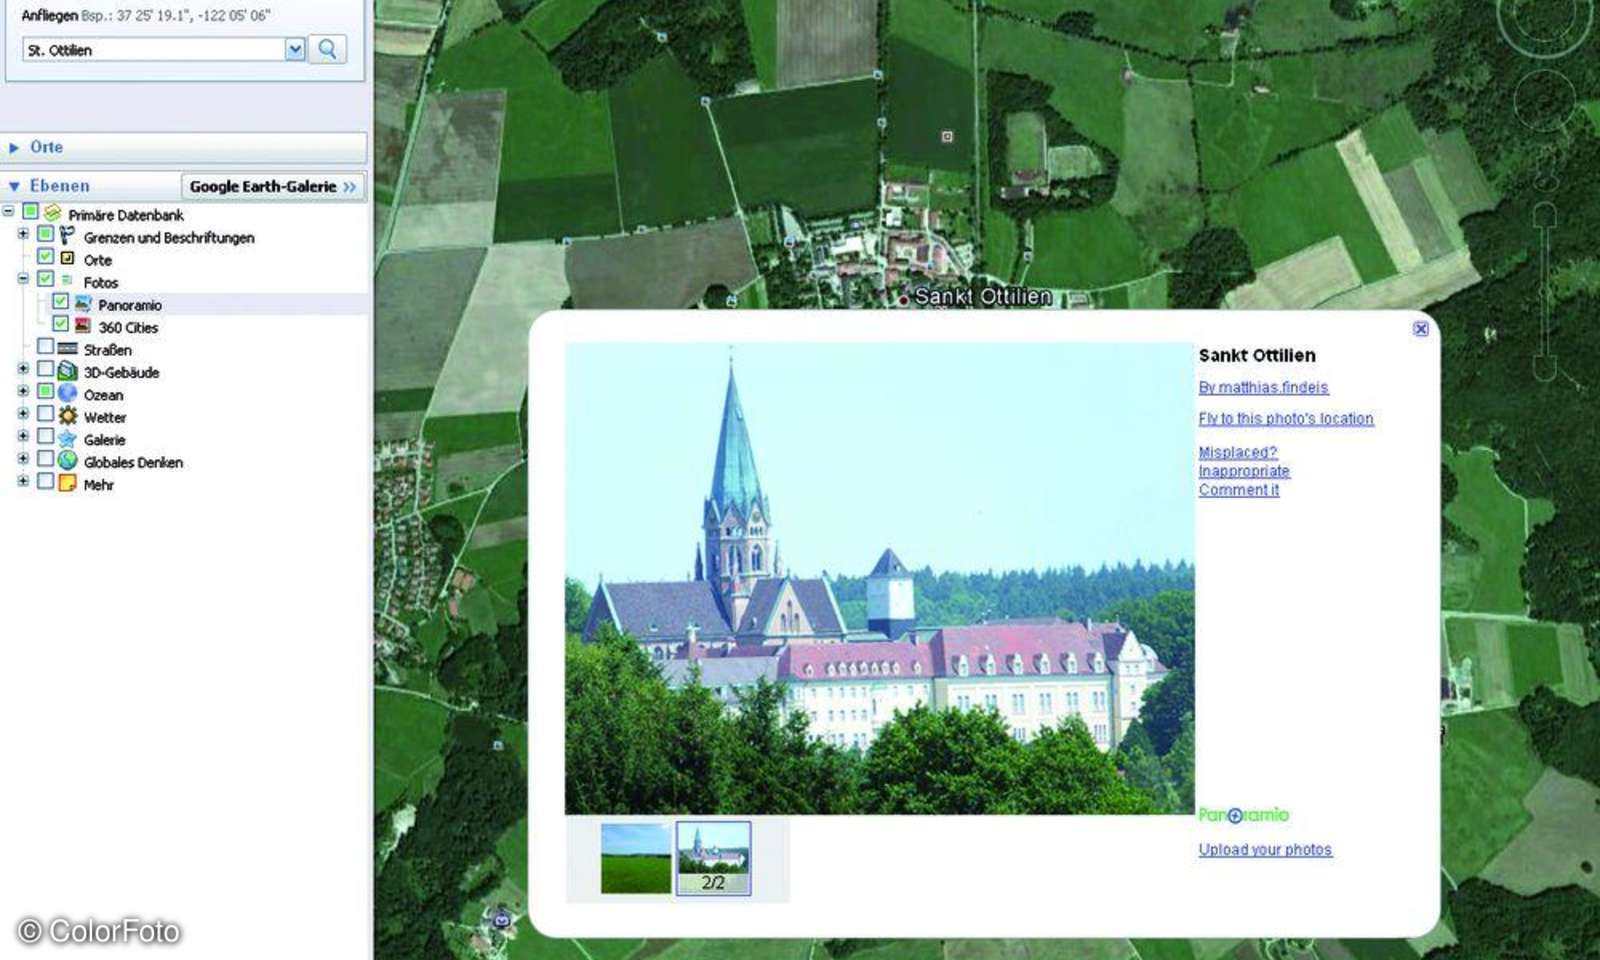Open Fly to this photo's location link
The image size is (1600, 960).
click(1286, 419)
